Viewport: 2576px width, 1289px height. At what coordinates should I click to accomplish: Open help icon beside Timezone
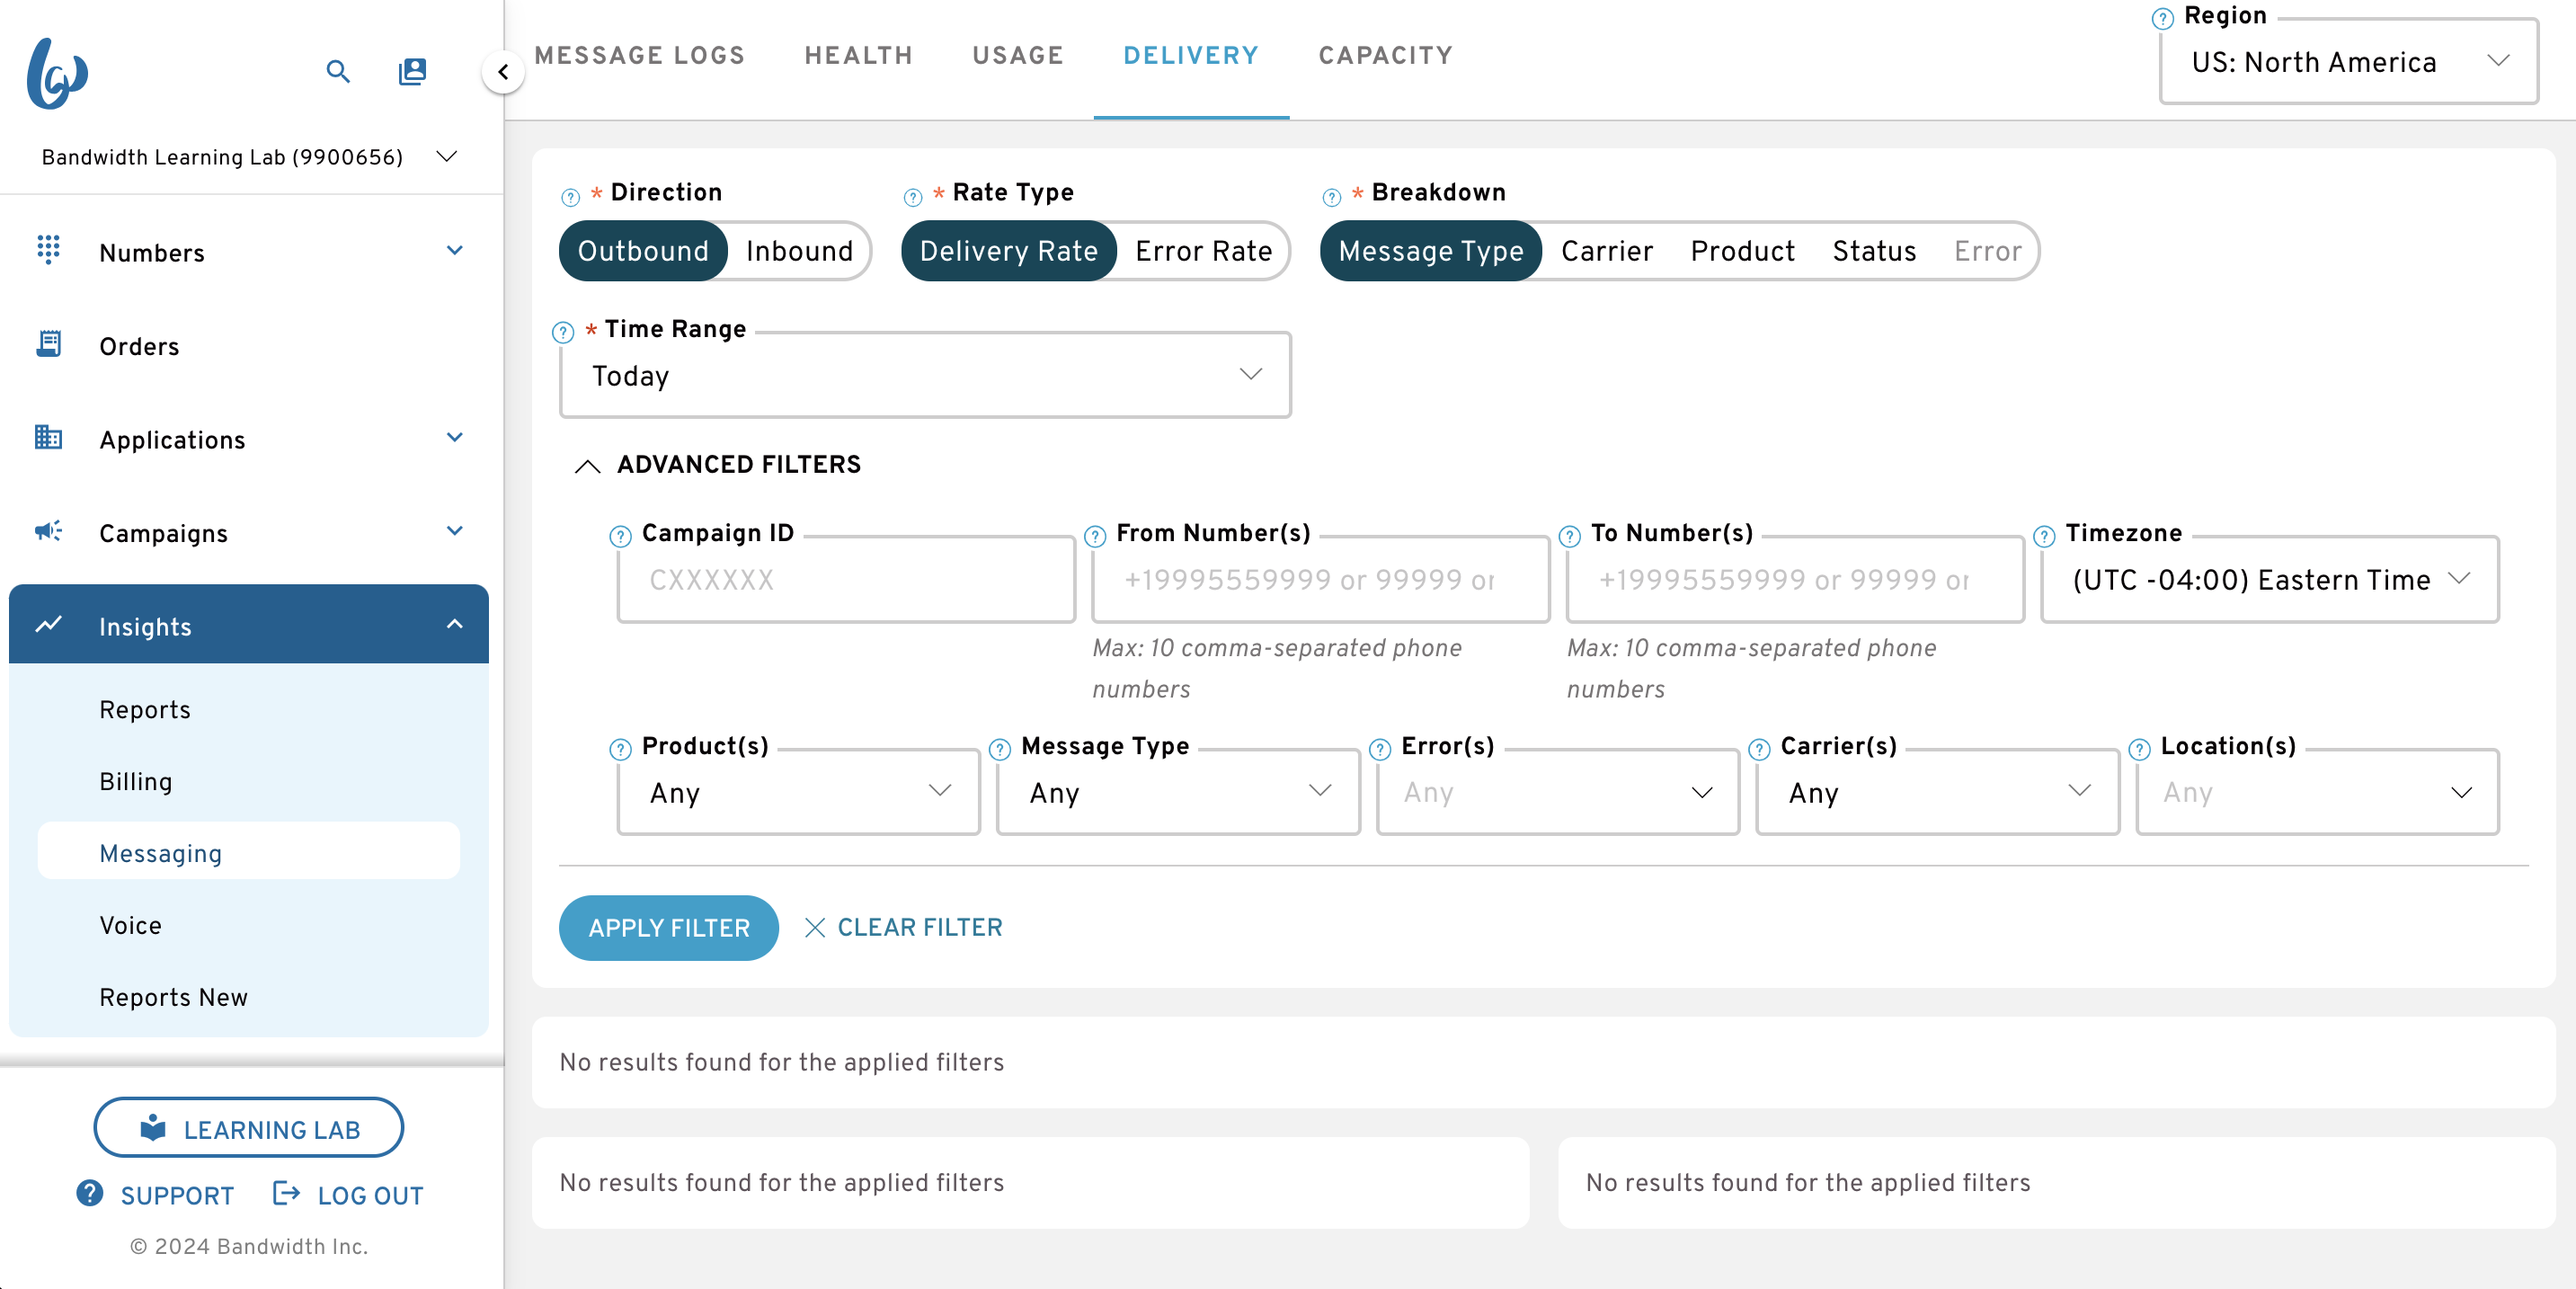(2044, 536)
